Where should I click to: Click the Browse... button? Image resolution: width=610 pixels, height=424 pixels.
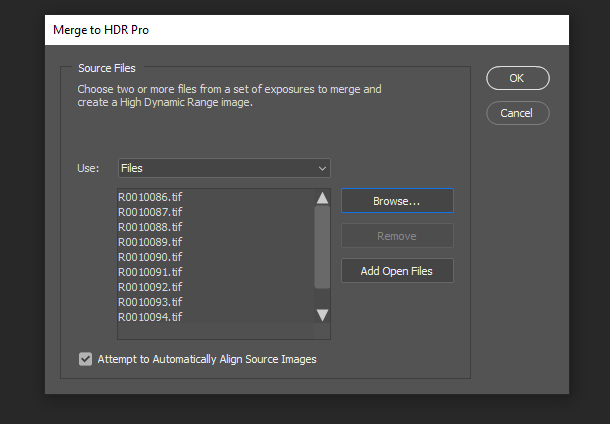click(x=397, y=201)
